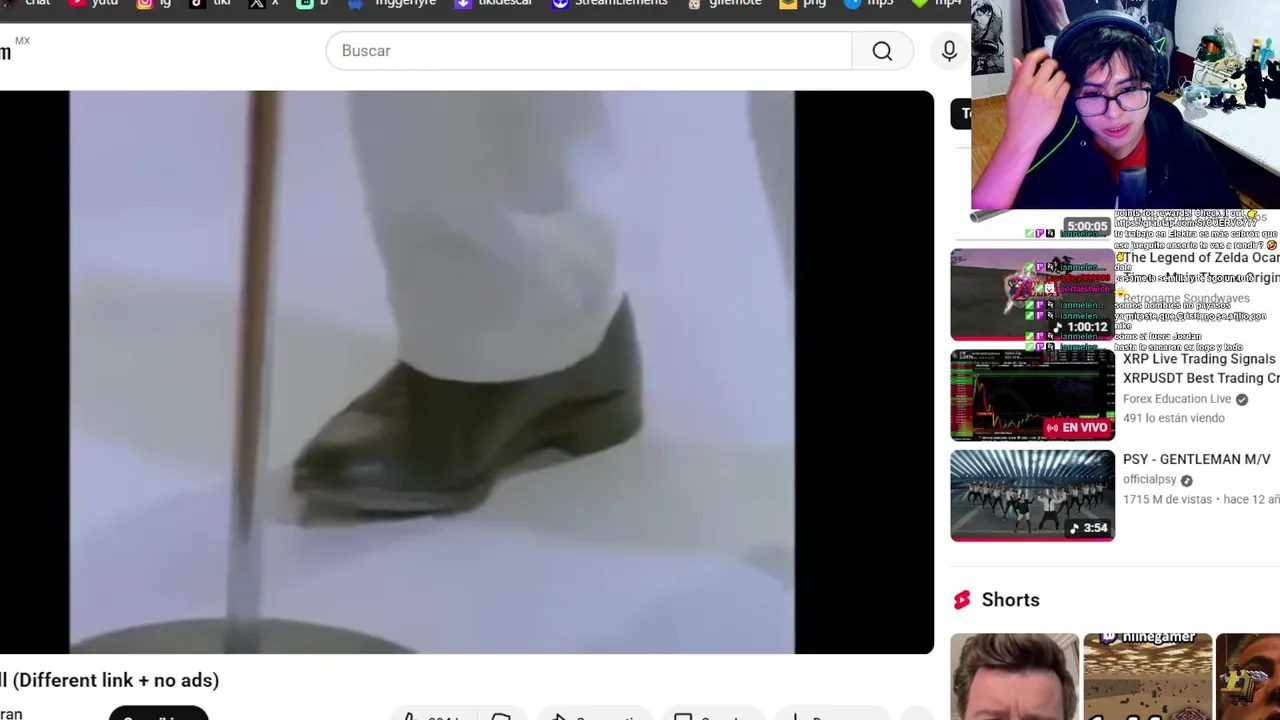Open the 'ig' Instagram bookmark
This screenshot has width=1280, height=720.
pyautogui.click(x=153, y=3)
